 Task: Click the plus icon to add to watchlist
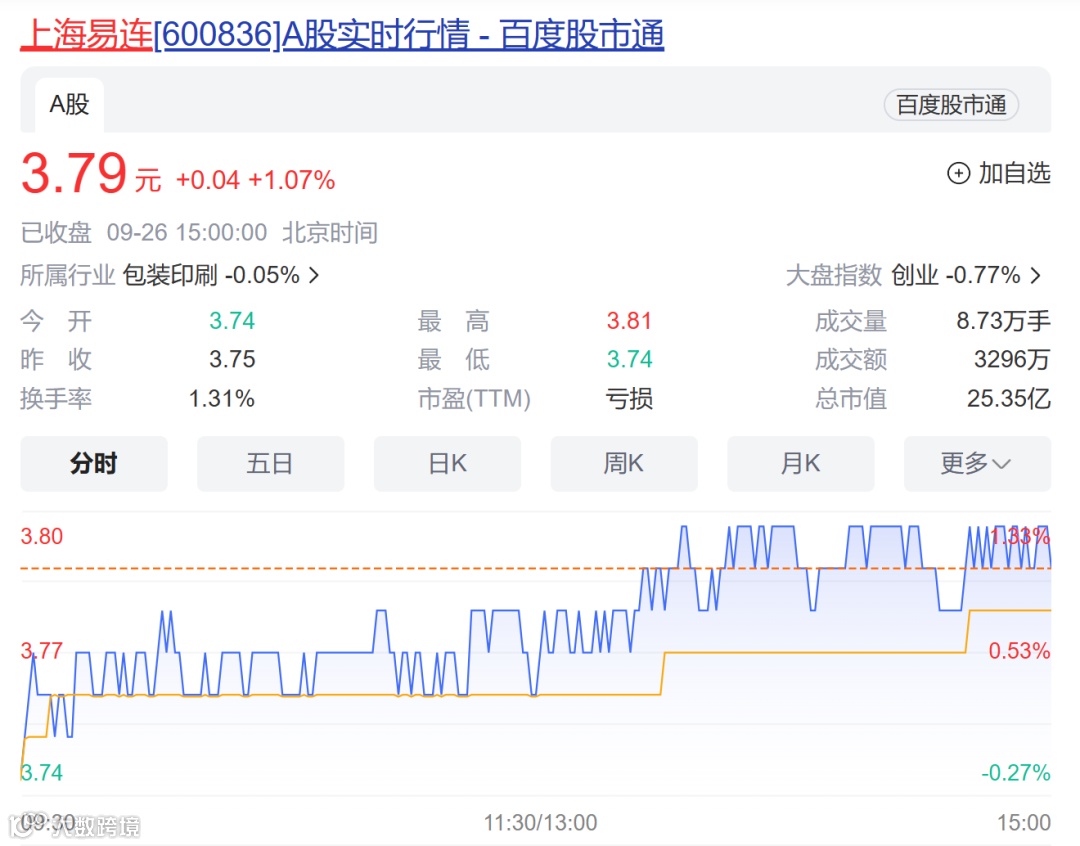click(x=958, y=173)
